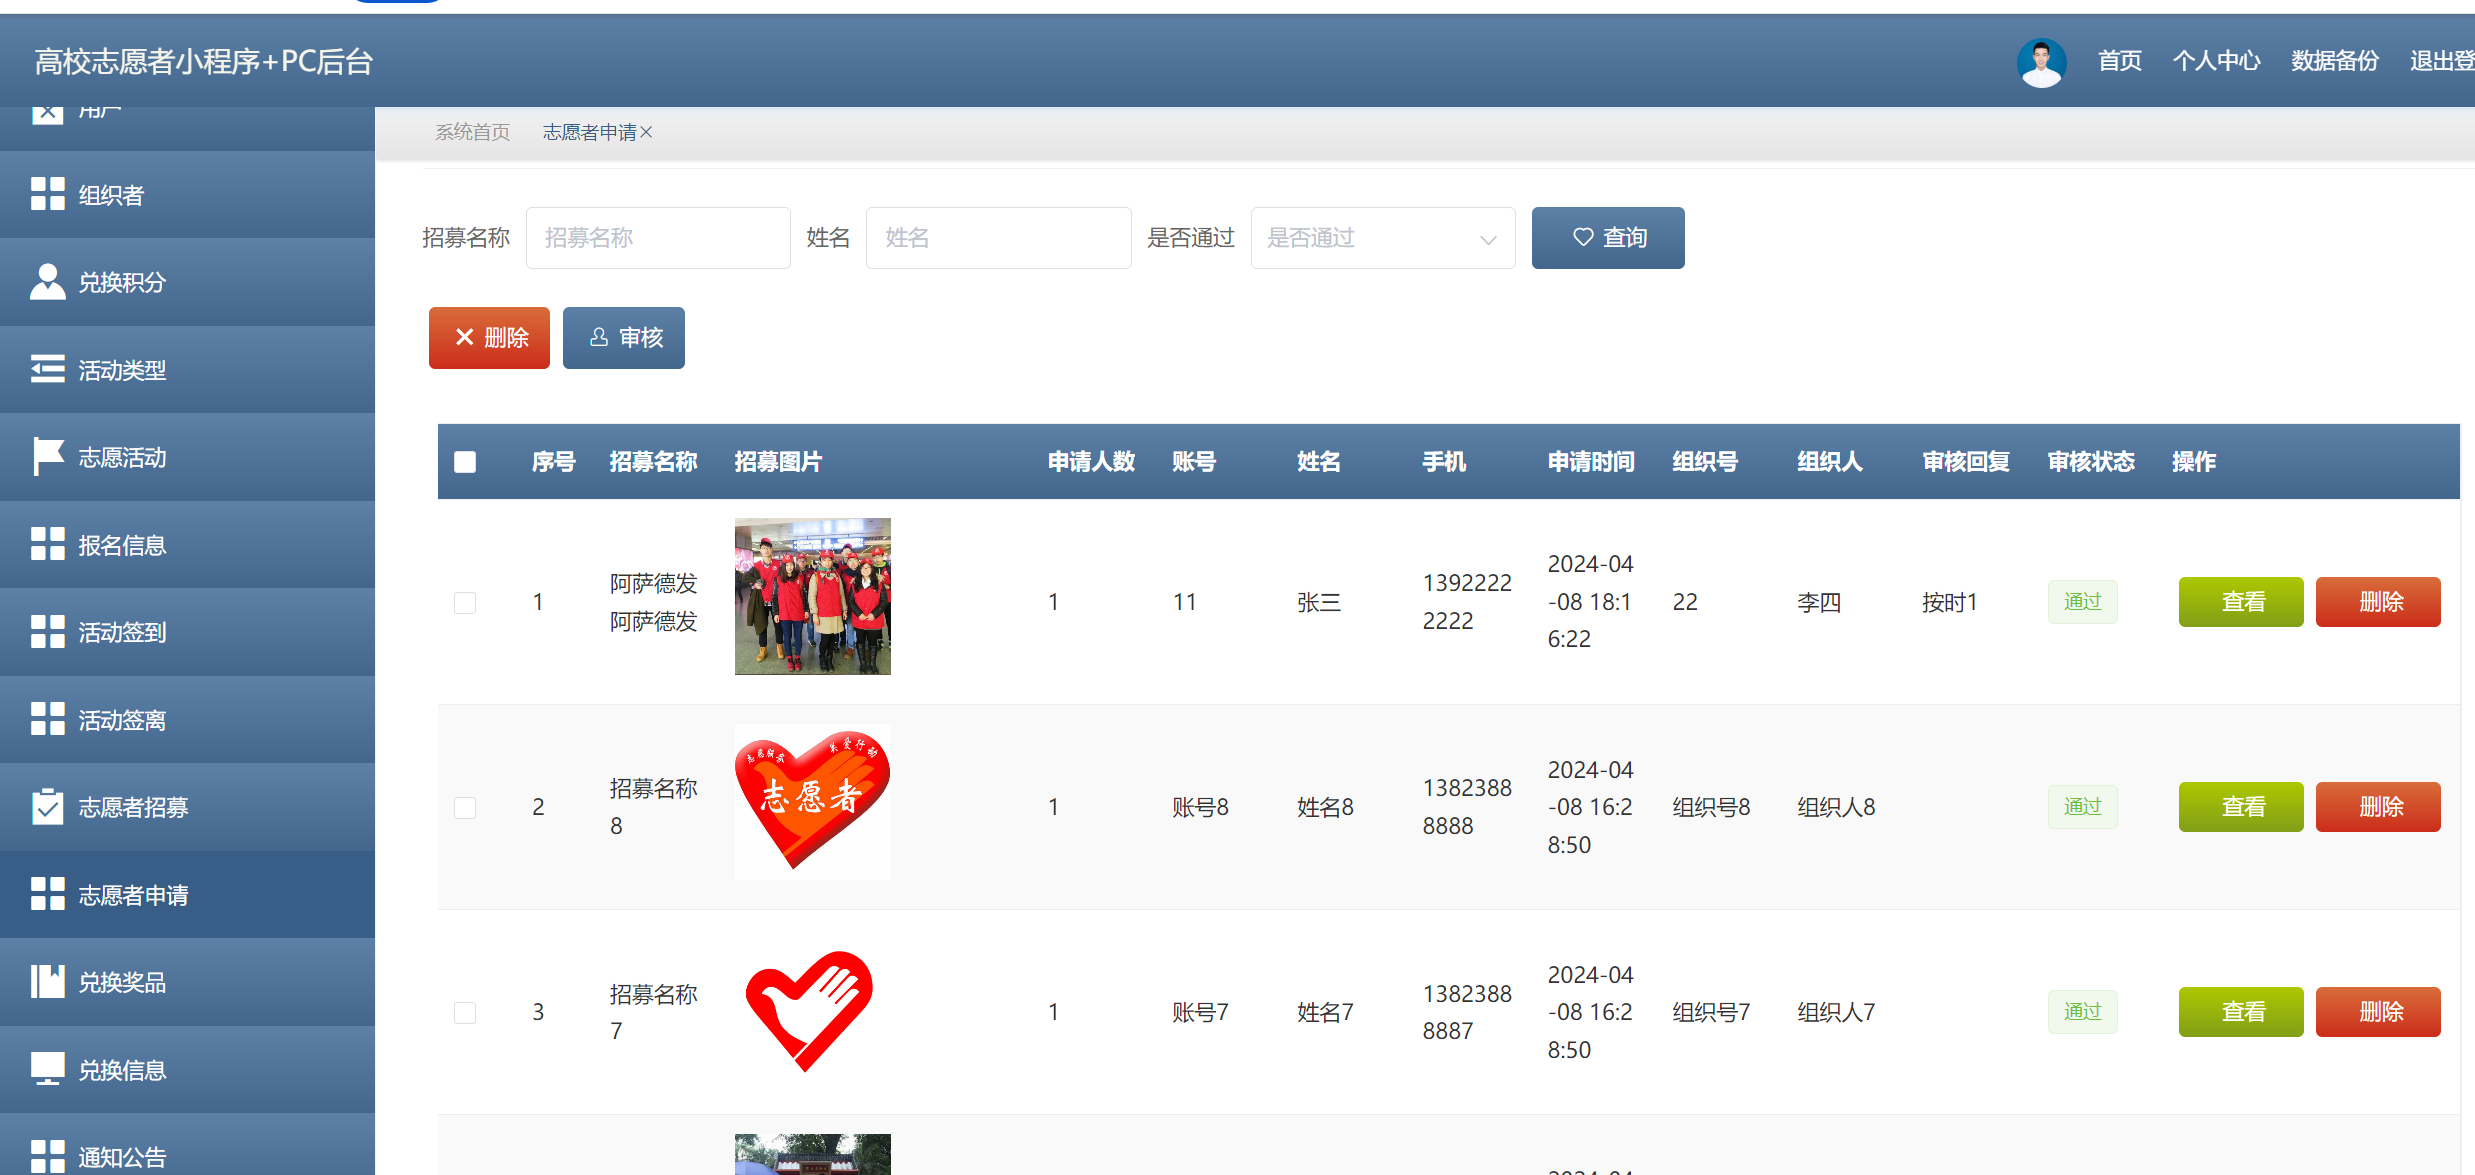The width and height of the screenshot is (2475, 1175).
Task: Switch to the 系统首页 tab
Action: tap(472, 132)
